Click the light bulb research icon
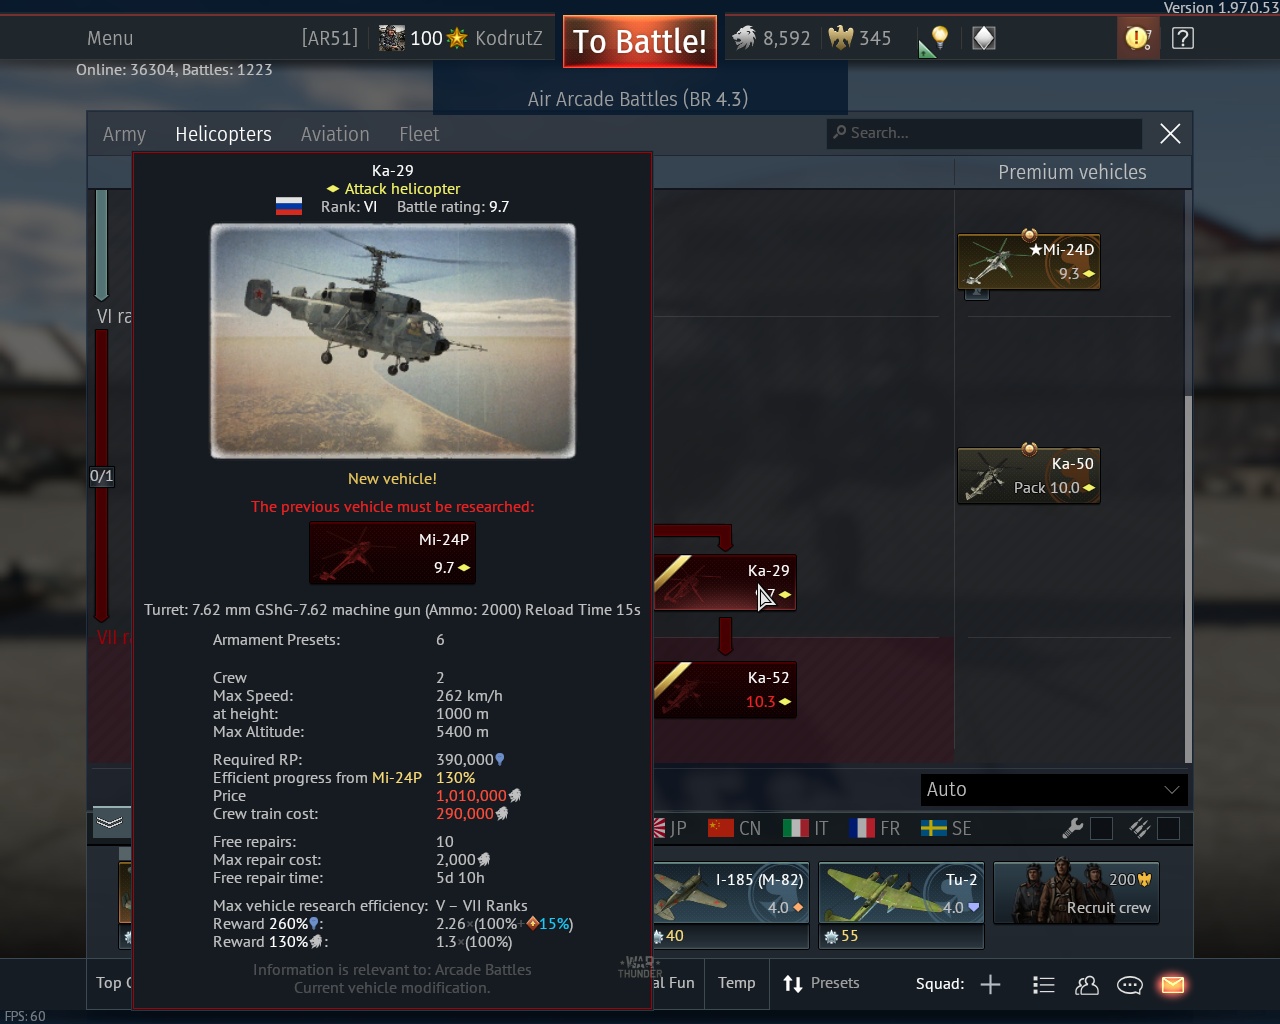 coord(934,39)
